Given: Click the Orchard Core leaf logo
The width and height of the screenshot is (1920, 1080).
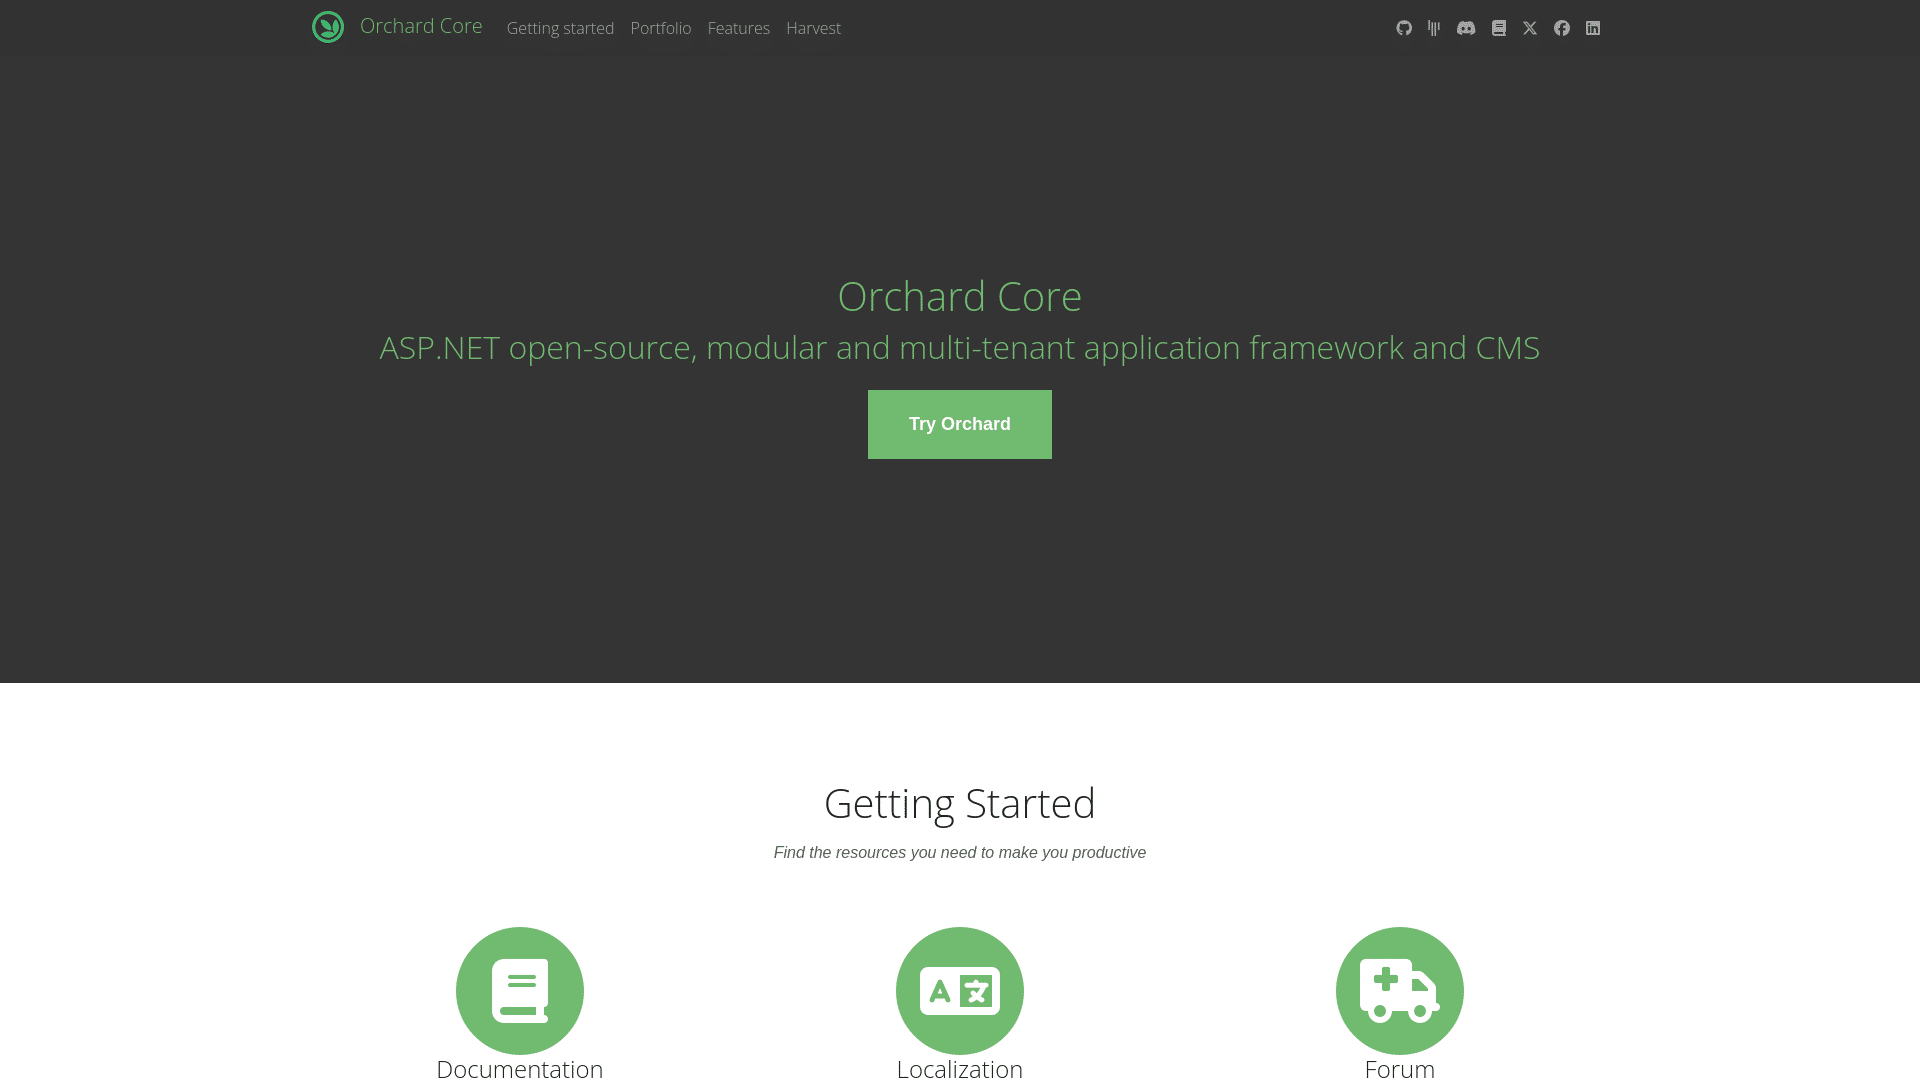Looking at the screenshot, I should pos(328,27).
